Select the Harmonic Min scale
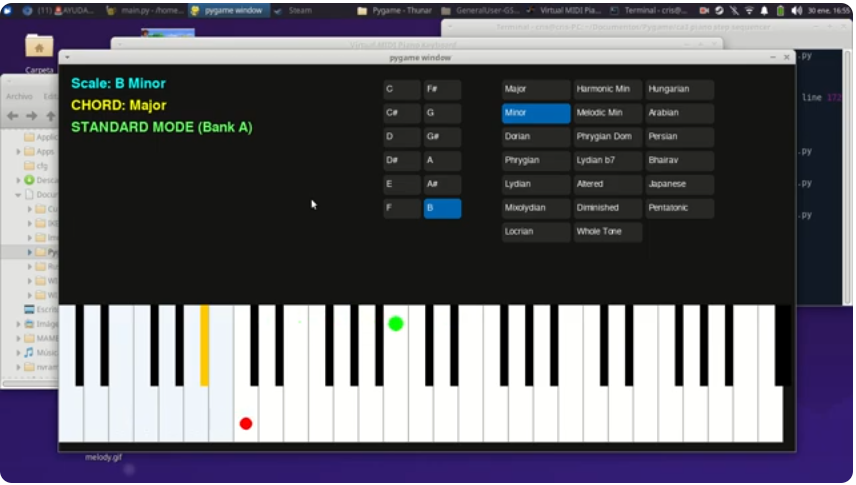 coord(608,89)
